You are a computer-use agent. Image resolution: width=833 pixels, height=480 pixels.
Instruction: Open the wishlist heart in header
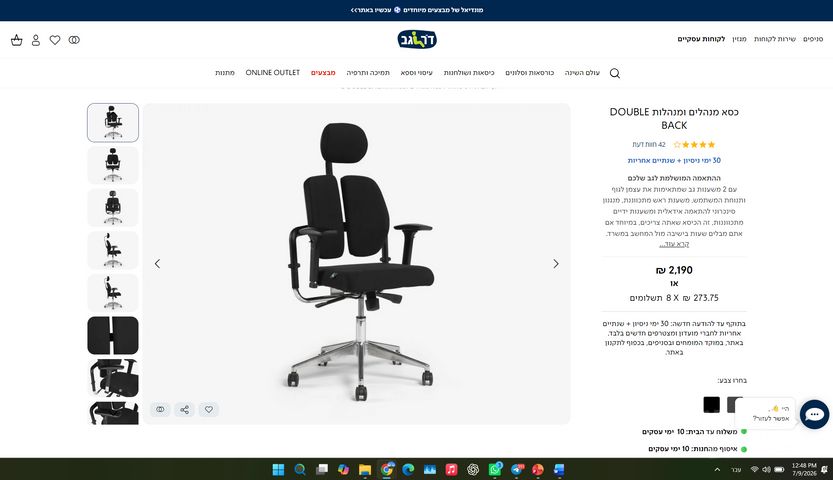[55, 40]
